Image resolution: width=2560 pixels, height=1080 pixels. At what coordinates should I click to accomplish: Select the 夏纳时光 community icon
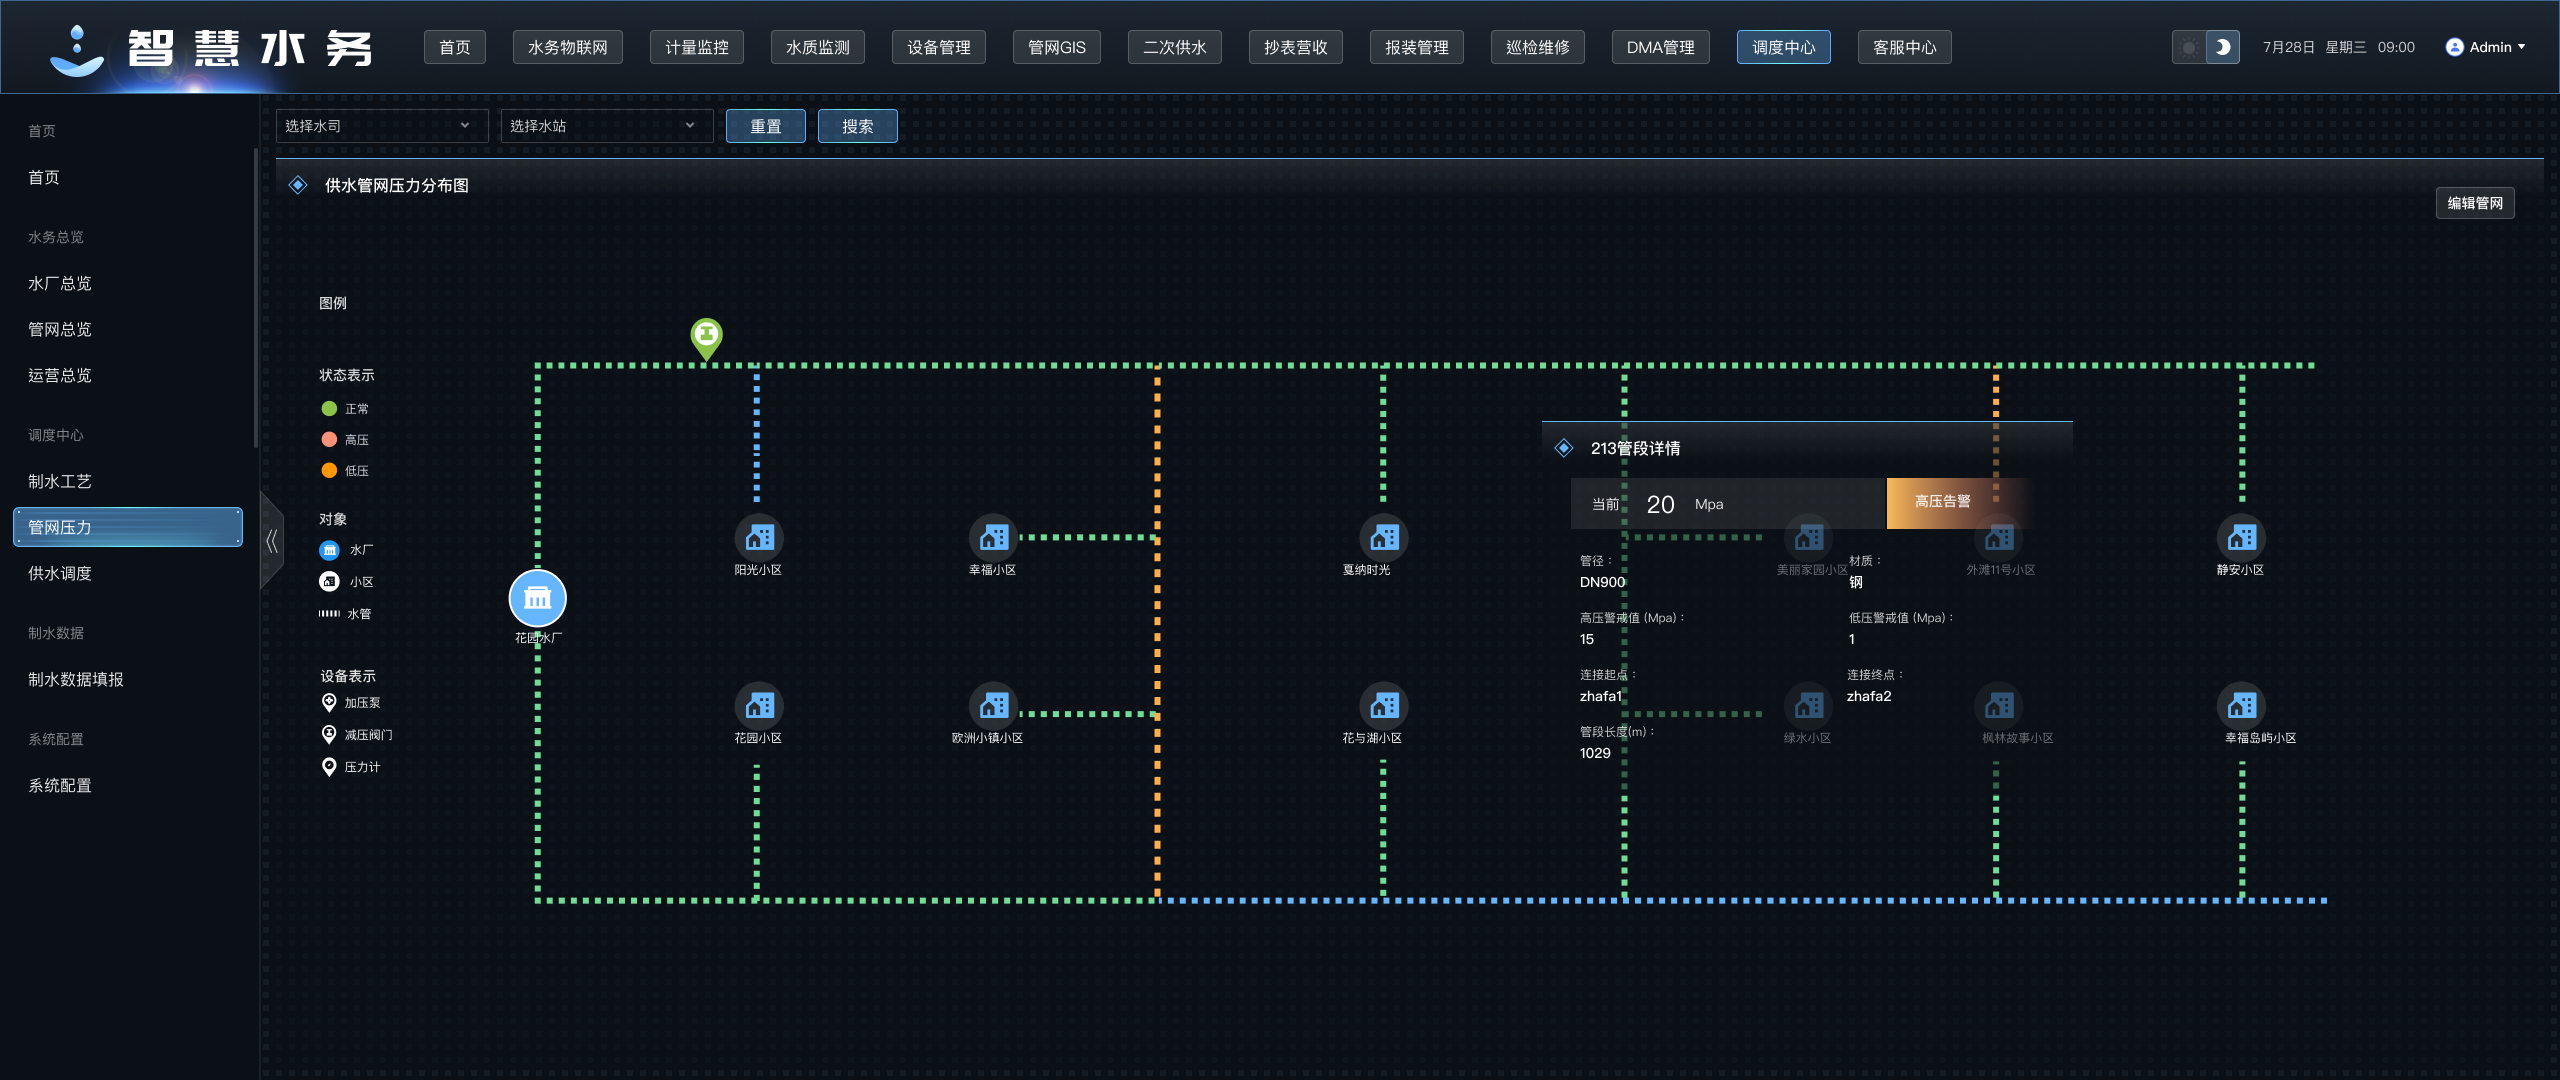click(1384, 538)
